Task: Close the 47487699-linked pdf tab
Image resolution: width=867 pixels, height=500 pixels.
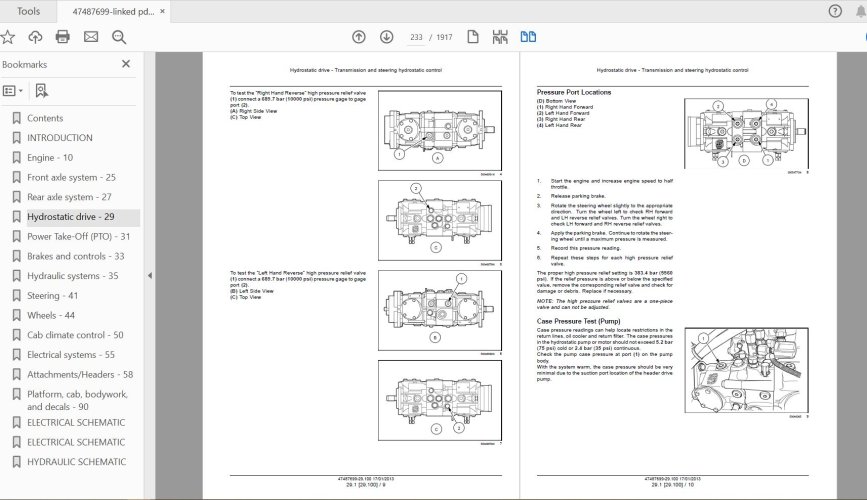Action: (163, 11)
